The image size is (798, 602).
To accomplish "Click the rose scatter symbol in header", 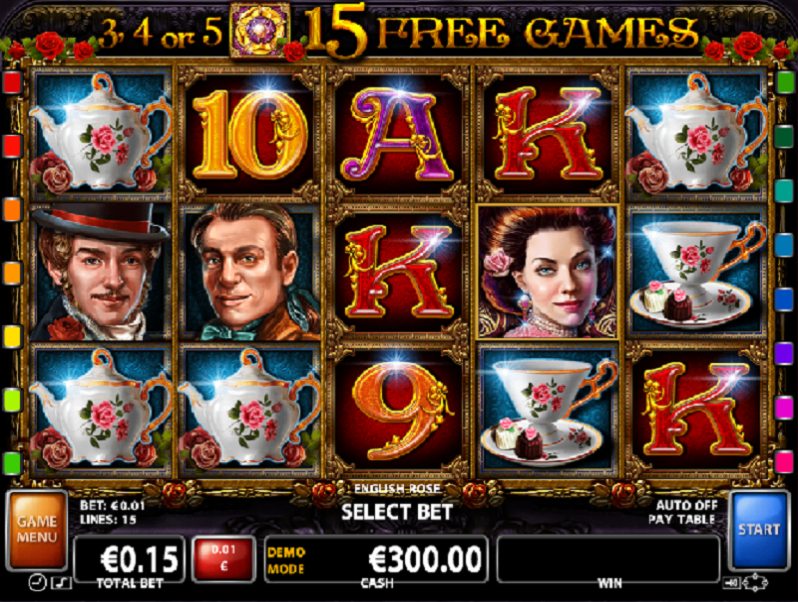I will tap(260, 30).
